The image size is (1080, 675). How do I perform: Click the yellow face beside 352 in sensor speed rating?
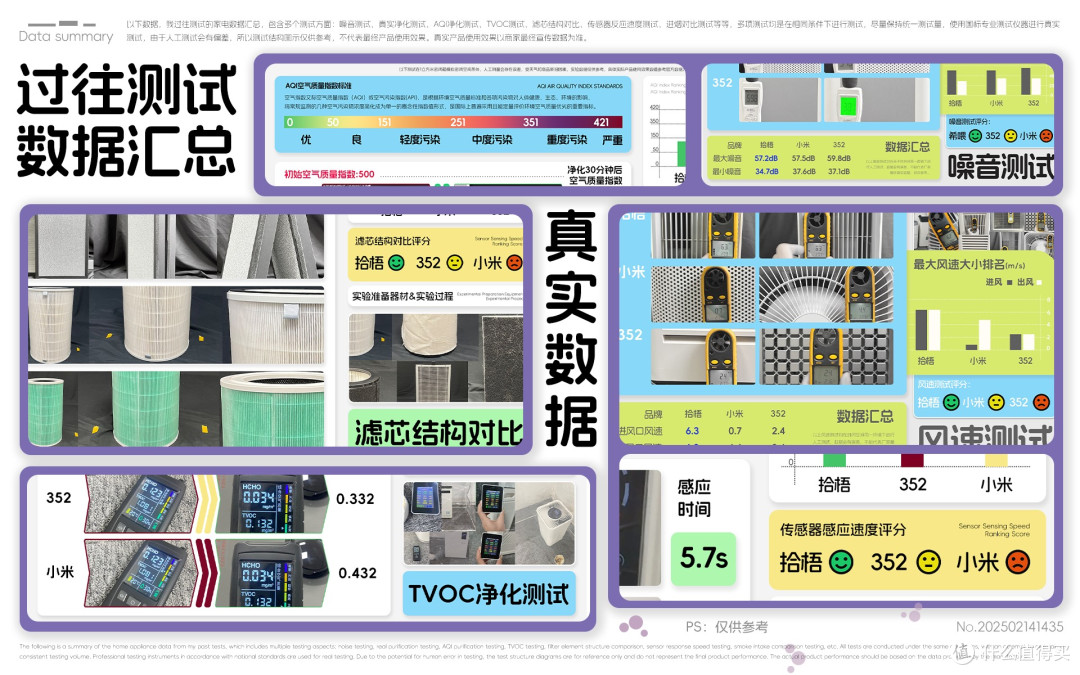(x=928, y=563)
